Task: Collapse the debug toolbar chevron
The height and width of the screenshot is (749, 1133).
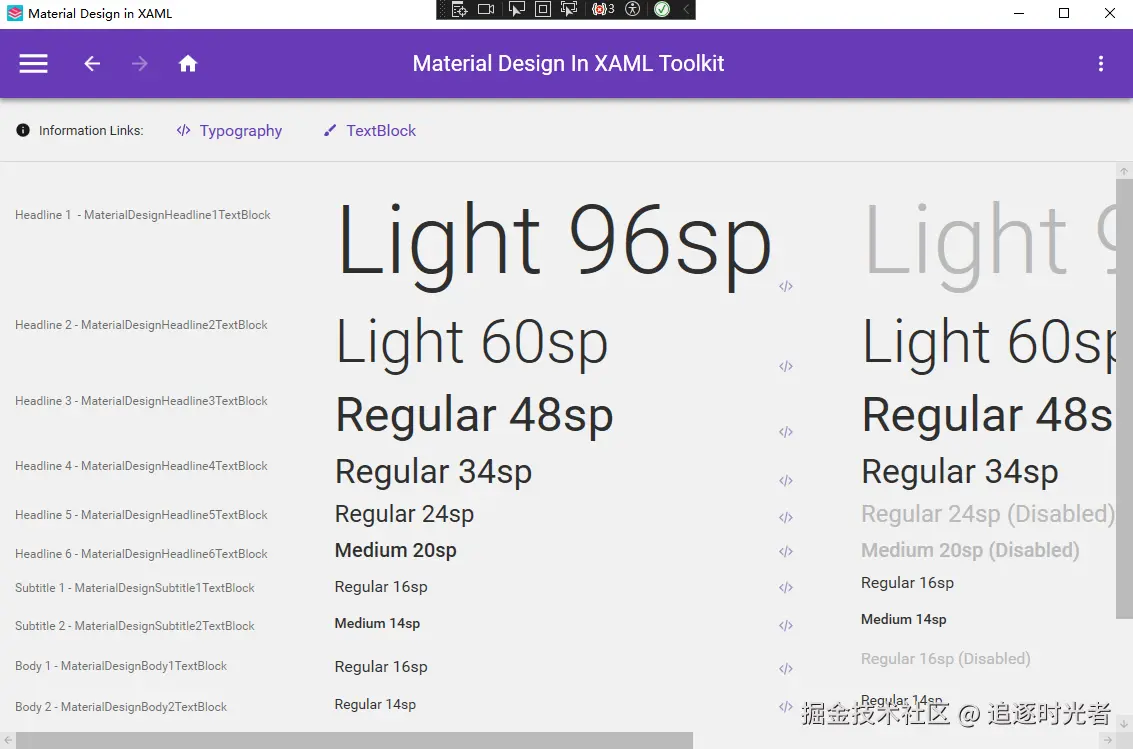Action: [x=686, y=9]
